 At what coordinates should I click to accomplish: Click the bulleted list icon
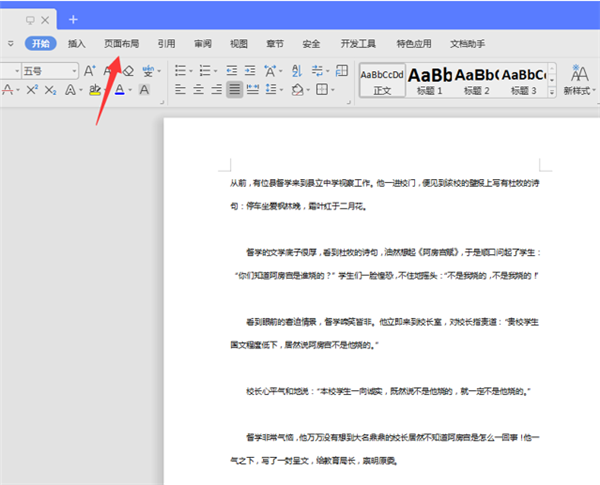point(180,71)
